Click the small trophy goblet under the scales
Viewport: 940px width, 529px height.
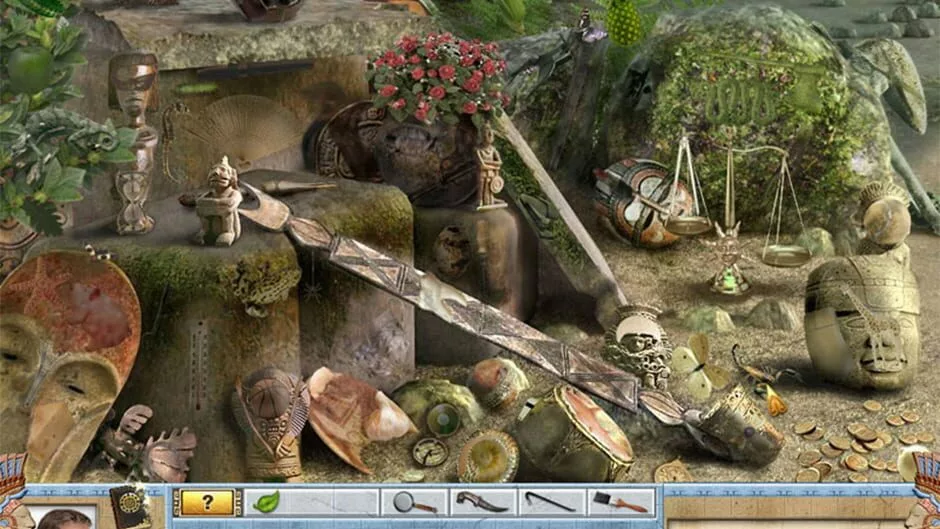pyautogui.click(x=728, y=259)
